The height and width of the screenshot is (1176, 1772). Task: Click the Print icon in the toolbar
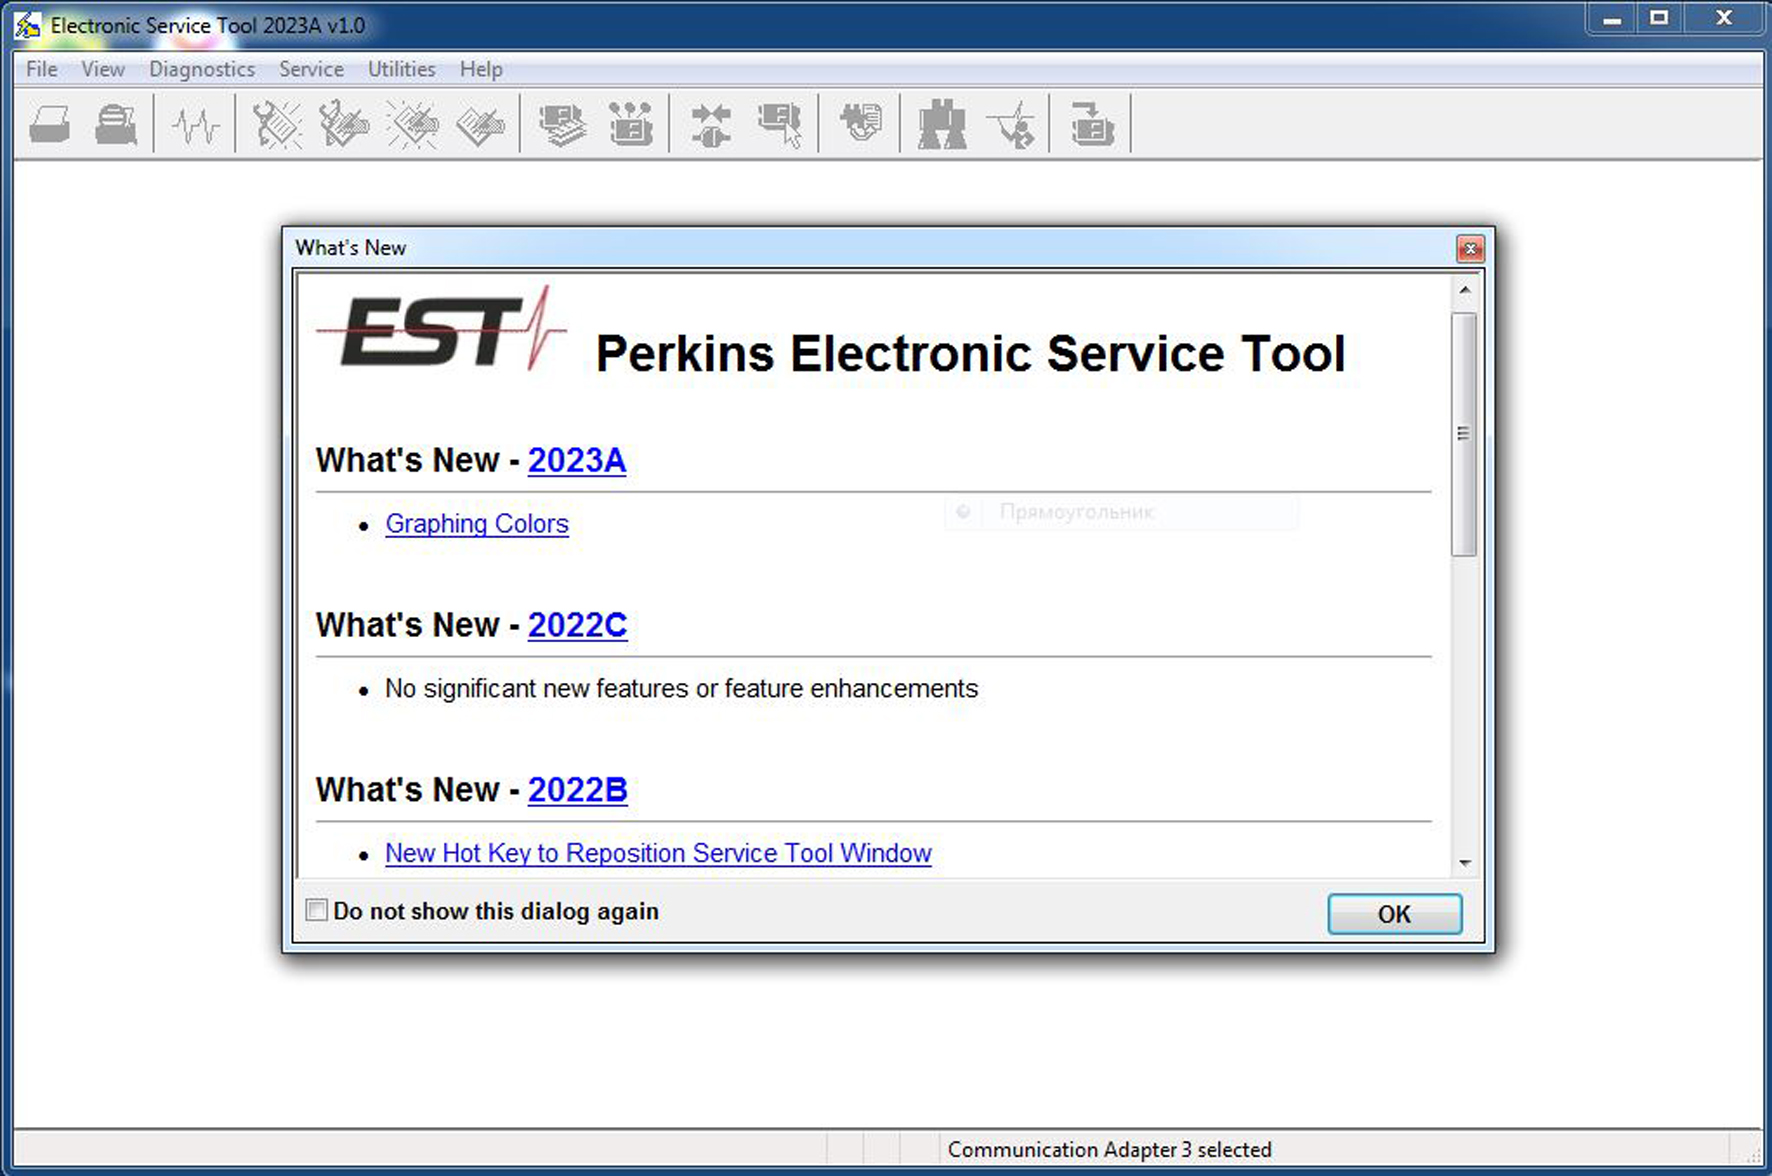tap(50, 125)
